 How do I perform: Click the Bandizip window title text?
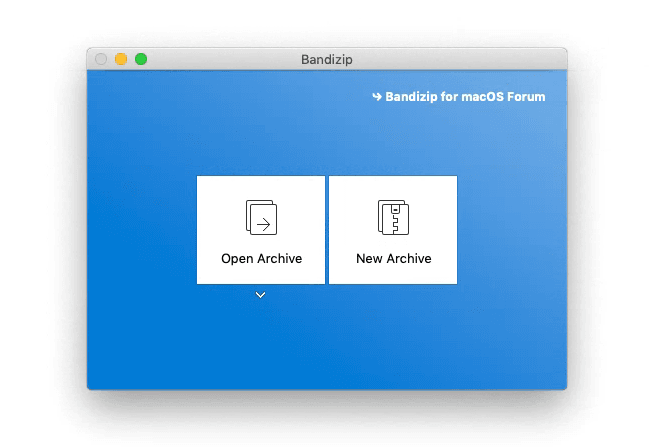(327, 60)
